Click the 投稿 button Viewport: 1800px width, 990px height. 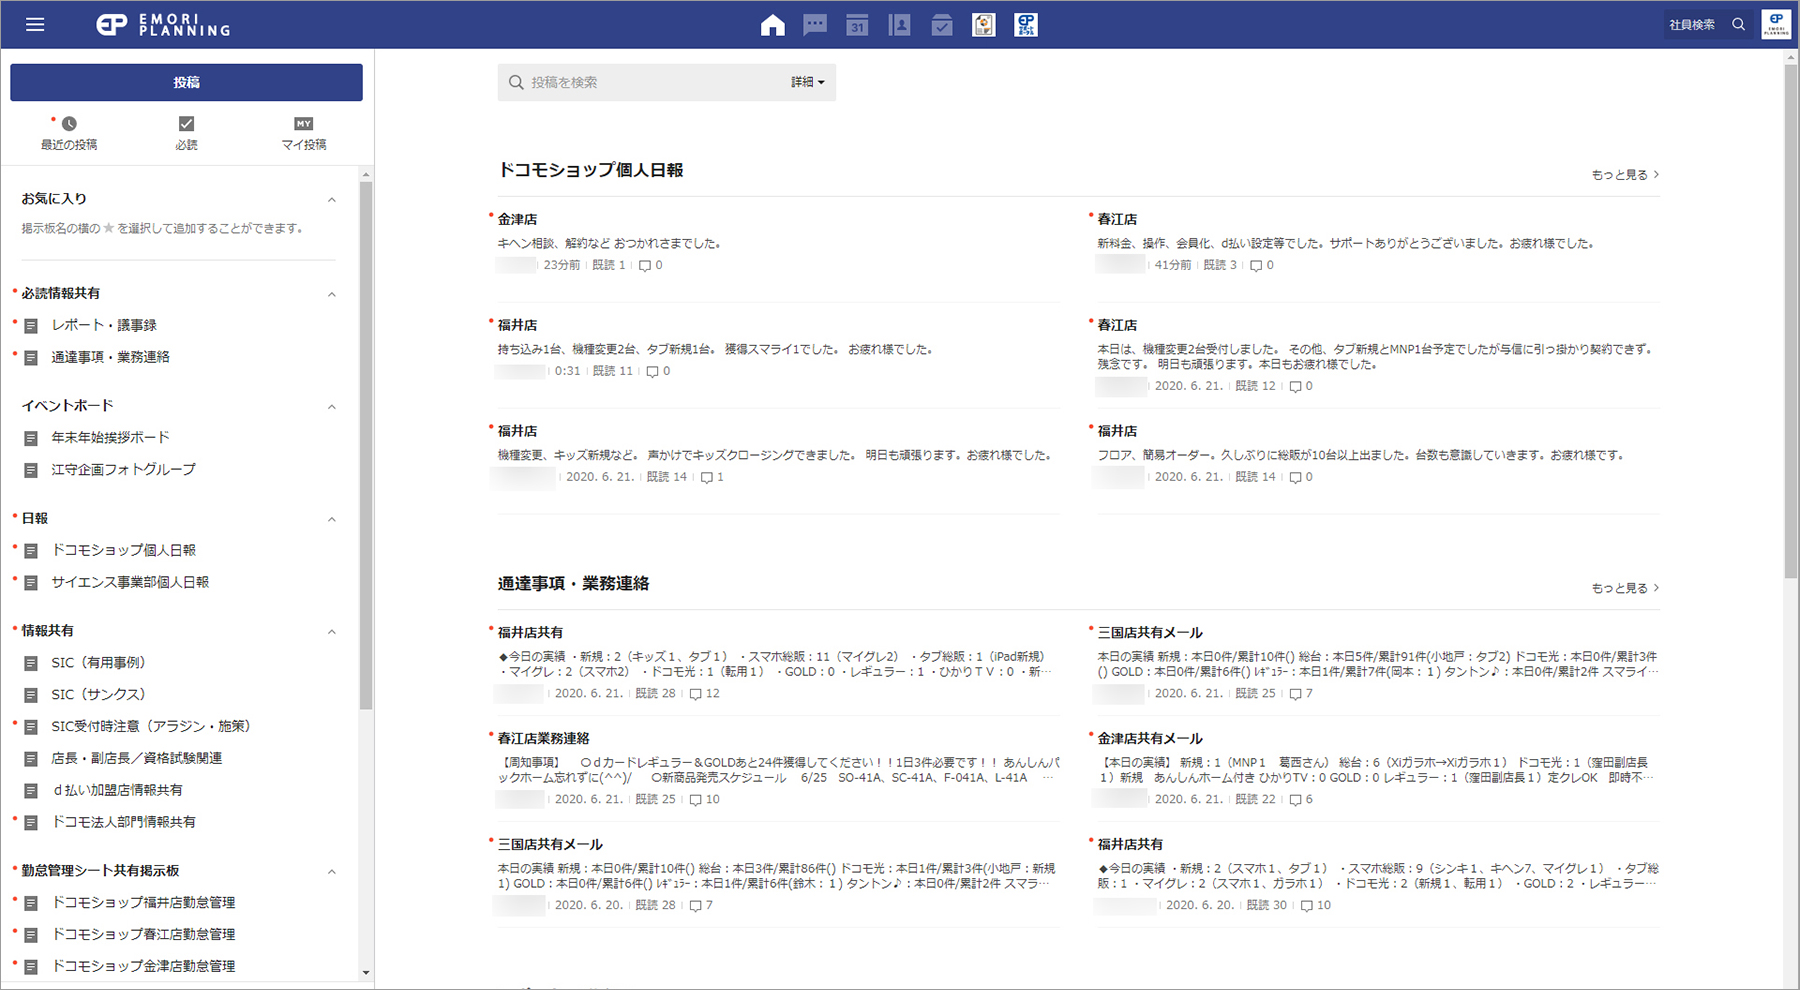(186, 82)
